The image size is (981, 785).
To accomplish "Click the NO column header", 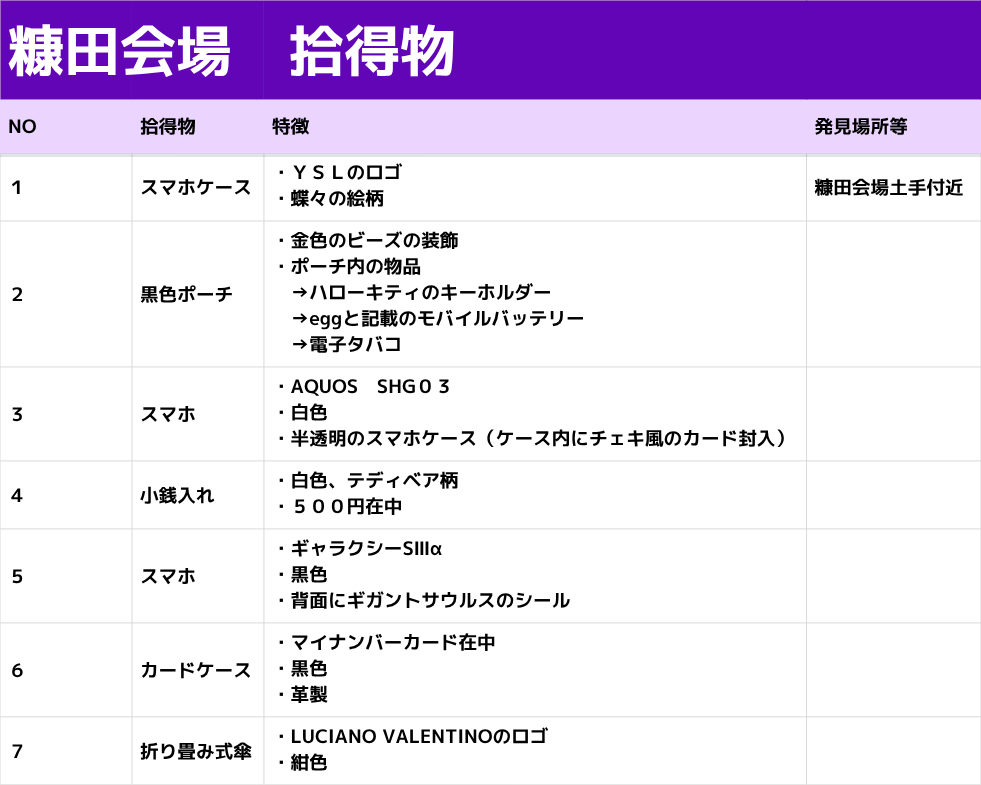I will 23,127.
